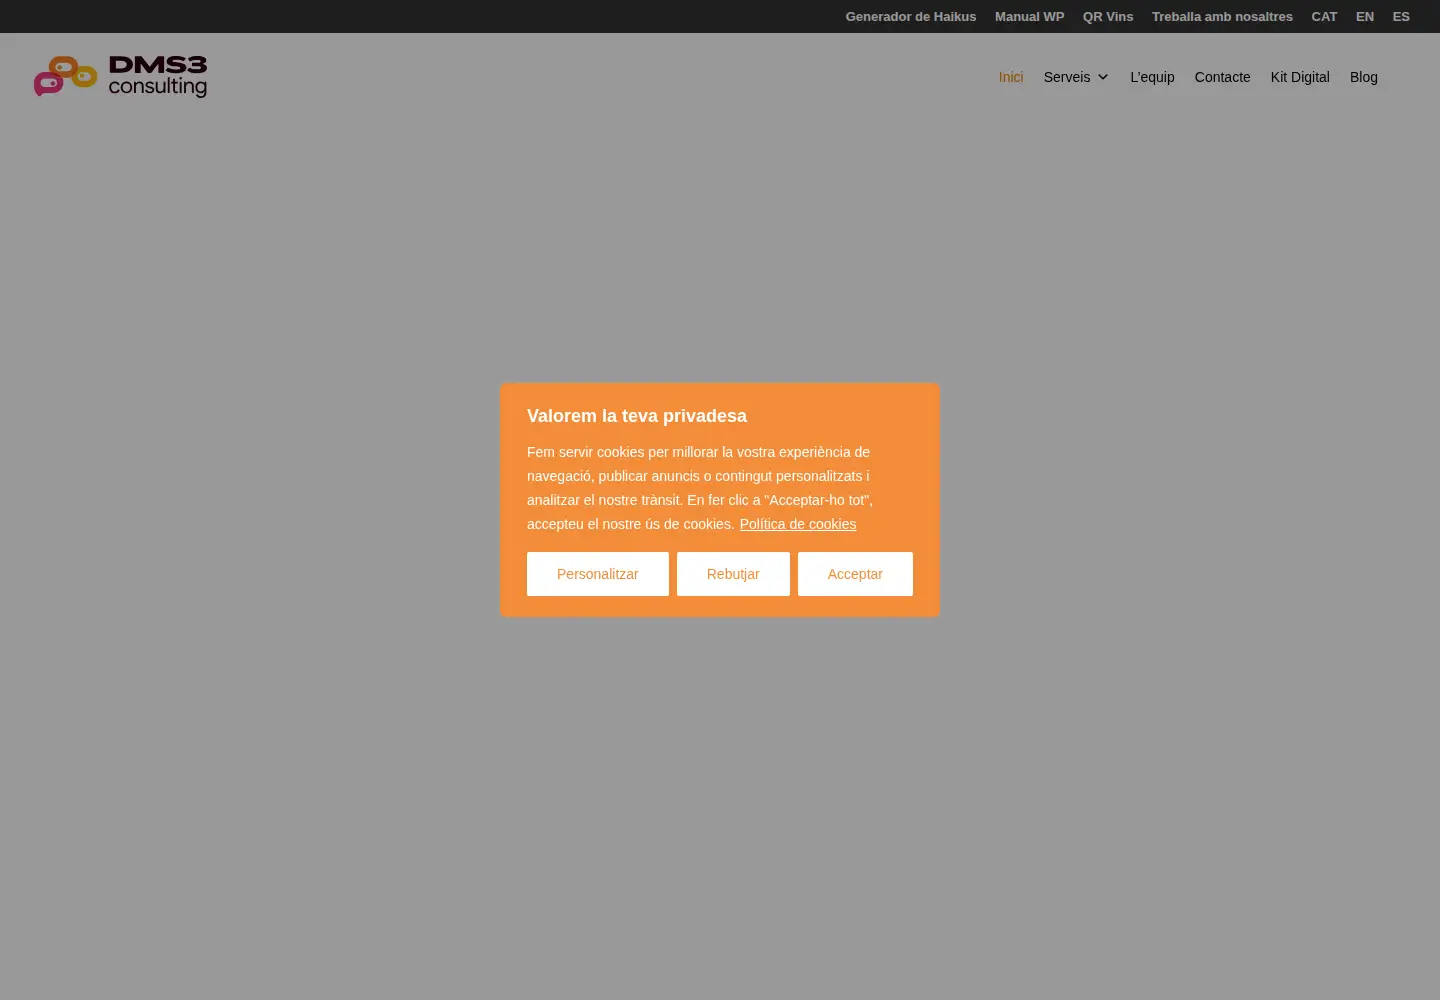Switch language to ES
Image resolution: width=1440 pixels, height=1000 pixels.
[1401, 17]
